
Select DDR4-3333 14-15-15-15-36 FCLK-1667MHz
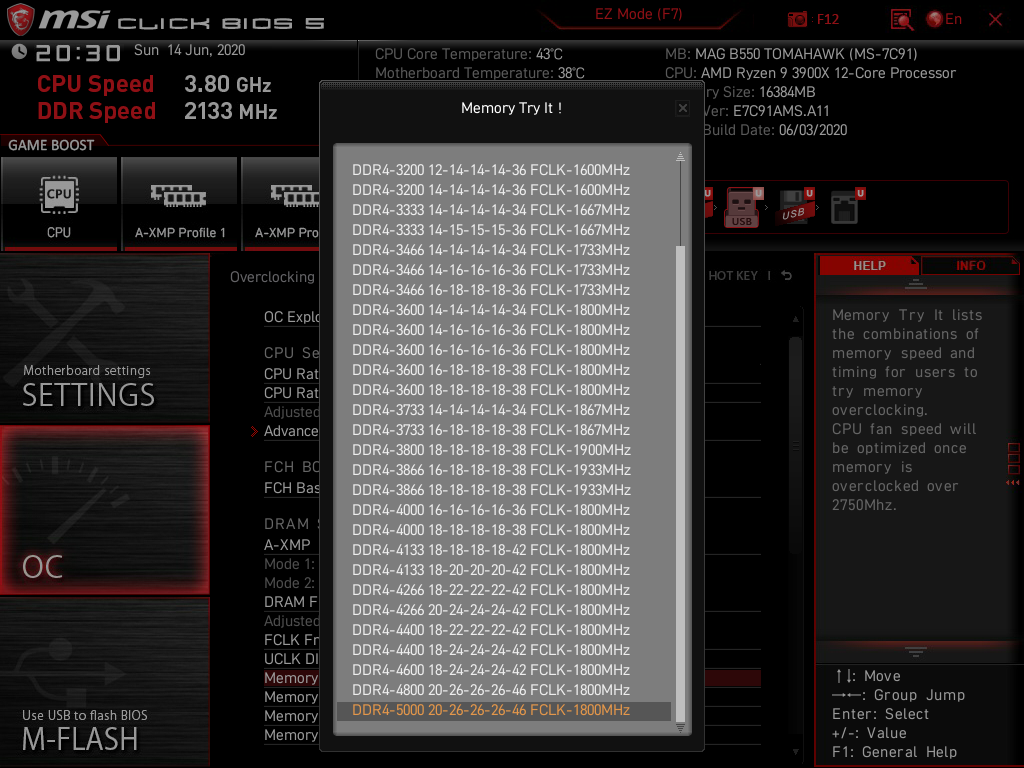tap(504, 230)
